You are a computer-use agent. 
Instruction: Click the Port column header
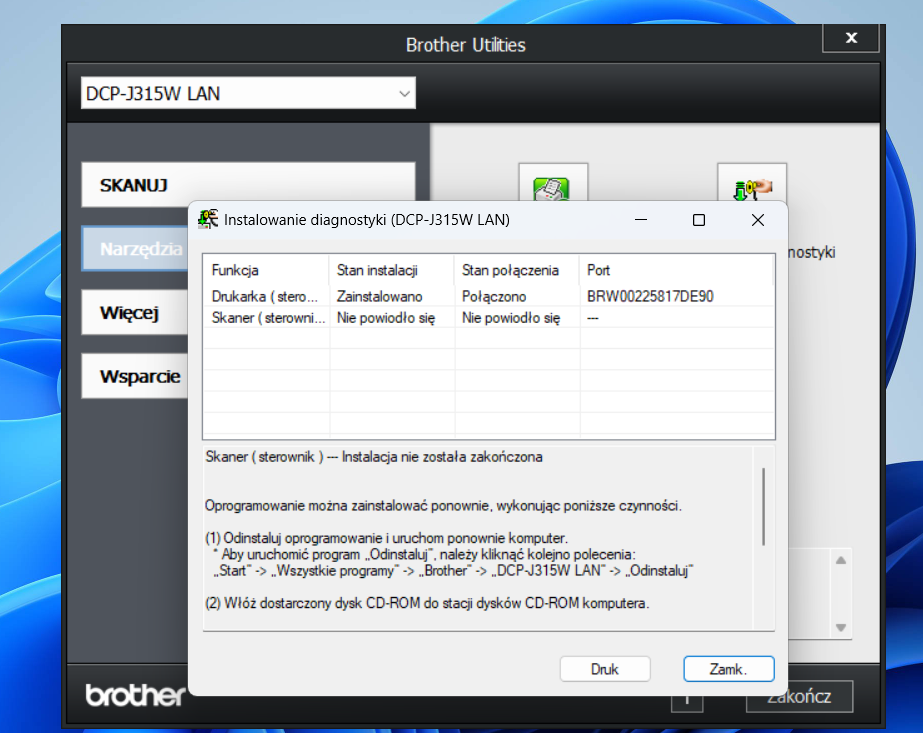point(676,270)
